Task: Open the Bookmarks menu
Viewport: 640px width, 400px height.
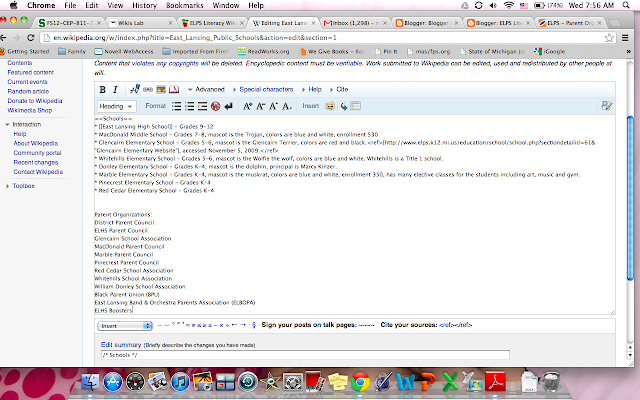Action: (x=184, y=5)
